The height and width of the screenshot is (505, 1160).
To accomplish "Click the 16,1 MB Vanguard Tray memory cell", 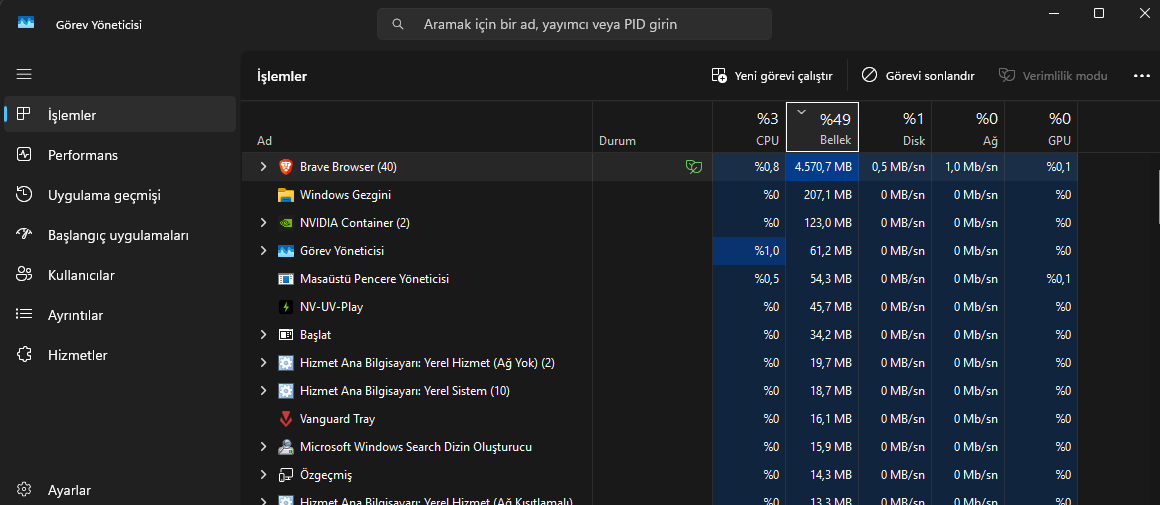I will 822,418.
